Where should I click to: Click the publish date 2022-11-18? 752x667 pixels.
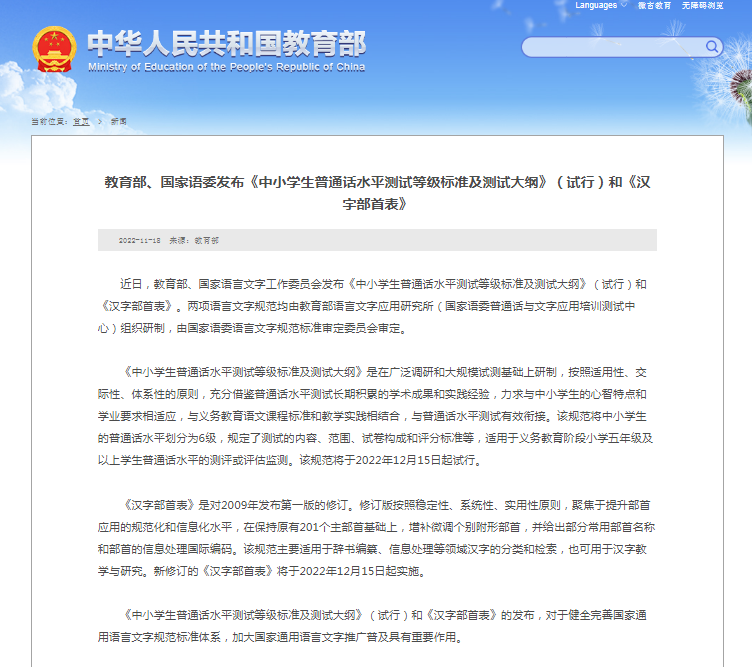(140, 241)
